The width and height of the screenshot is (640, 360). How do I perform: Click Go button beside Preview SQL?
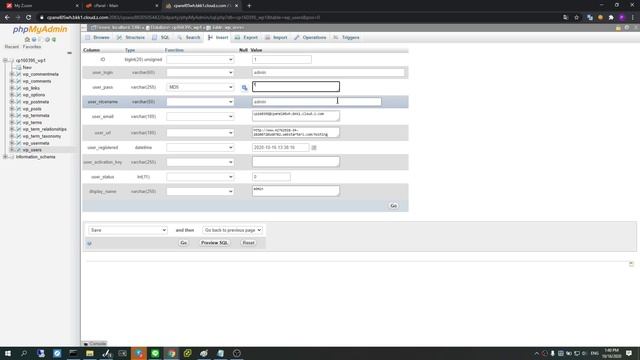pos(183,243)
